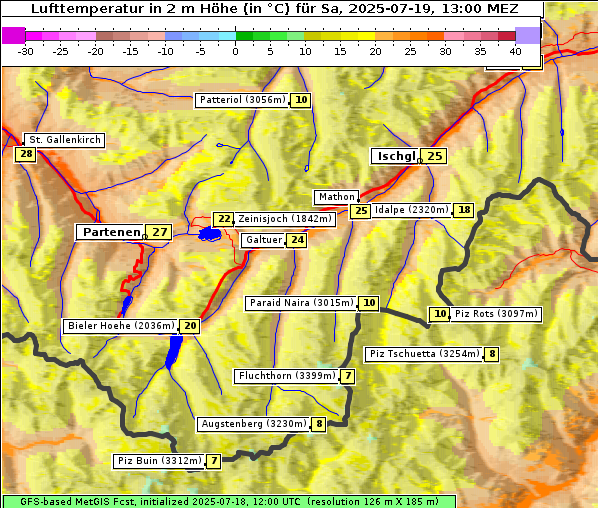This screenshot has width=598, height=508.
Task: Click Paraid Naira temperature value 10
Action: 369,303
